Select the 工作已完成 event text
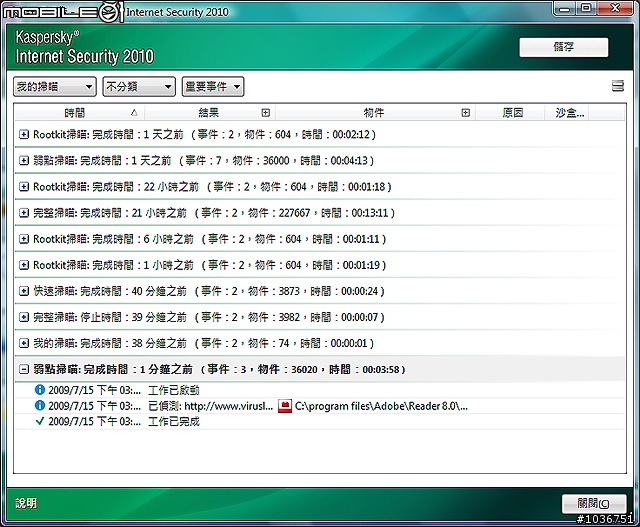Viewport: 640px width, 527px height. click(173, 421)
